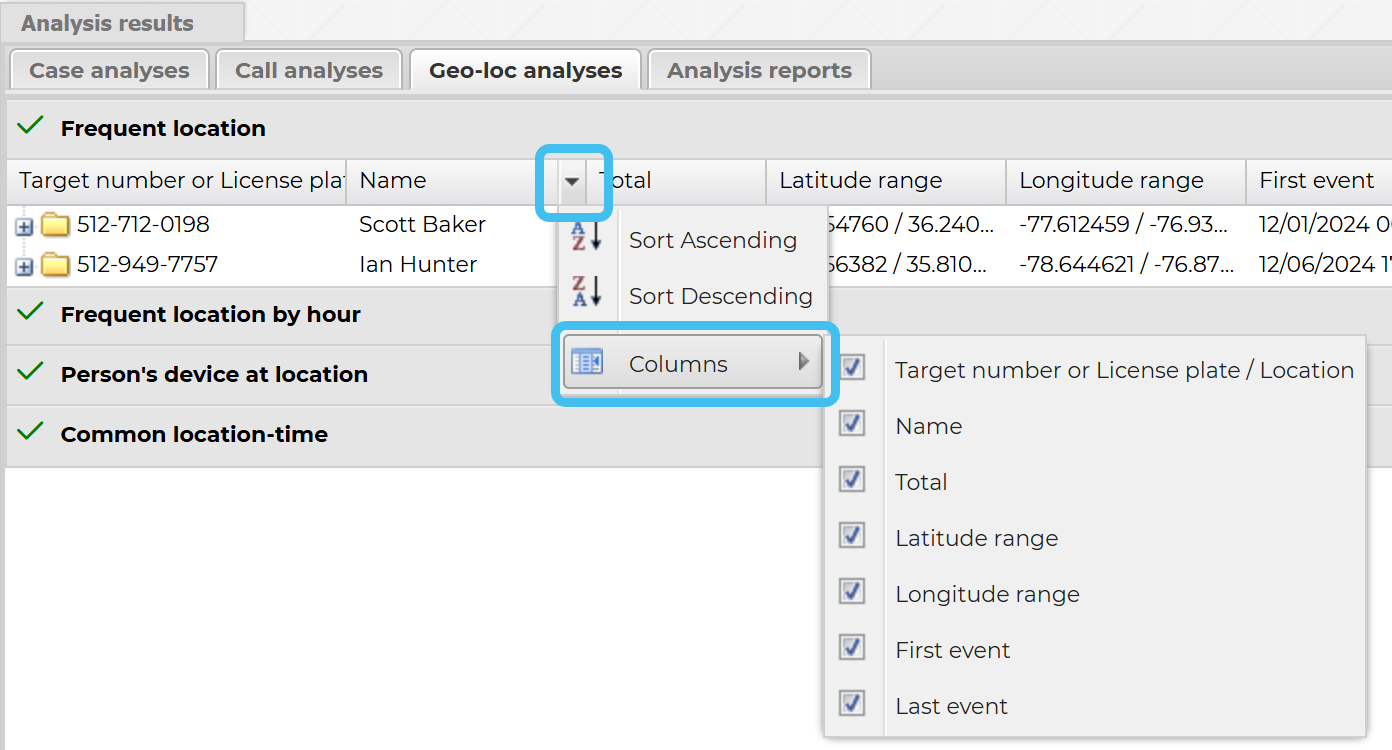
Task: Choose Sort Descending from the menu
Action: click(x=720, y=296)
